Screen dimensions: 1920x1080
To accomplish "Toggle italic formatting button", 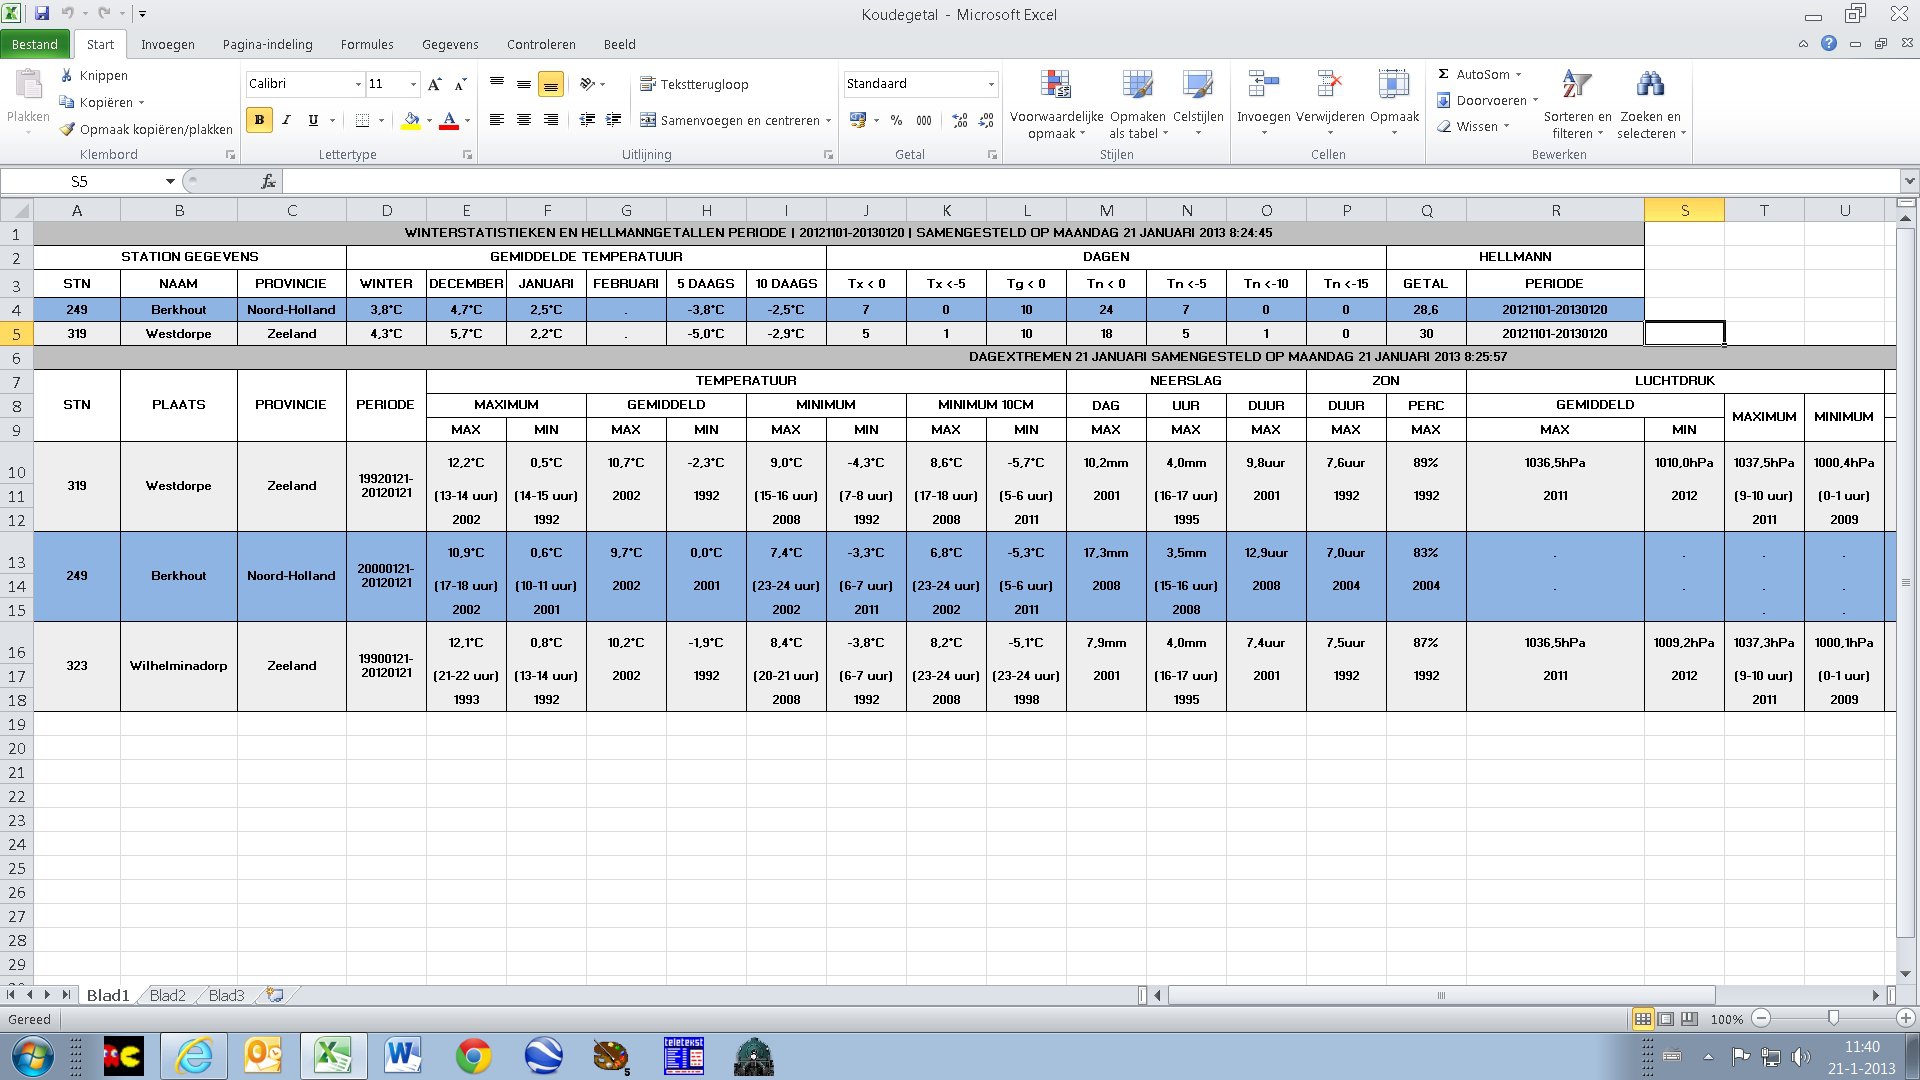I will (x=286, y=120).
